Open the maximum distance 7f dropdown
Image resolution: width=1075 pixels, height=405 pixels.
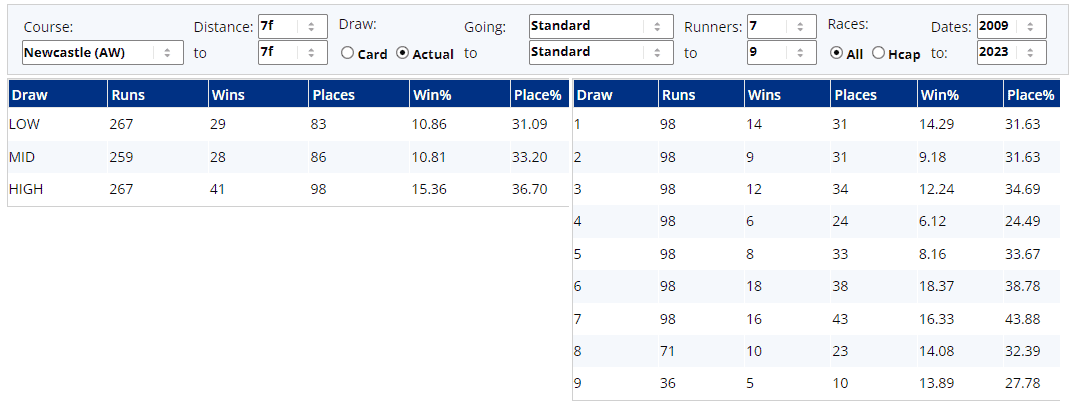pos(292,52)
